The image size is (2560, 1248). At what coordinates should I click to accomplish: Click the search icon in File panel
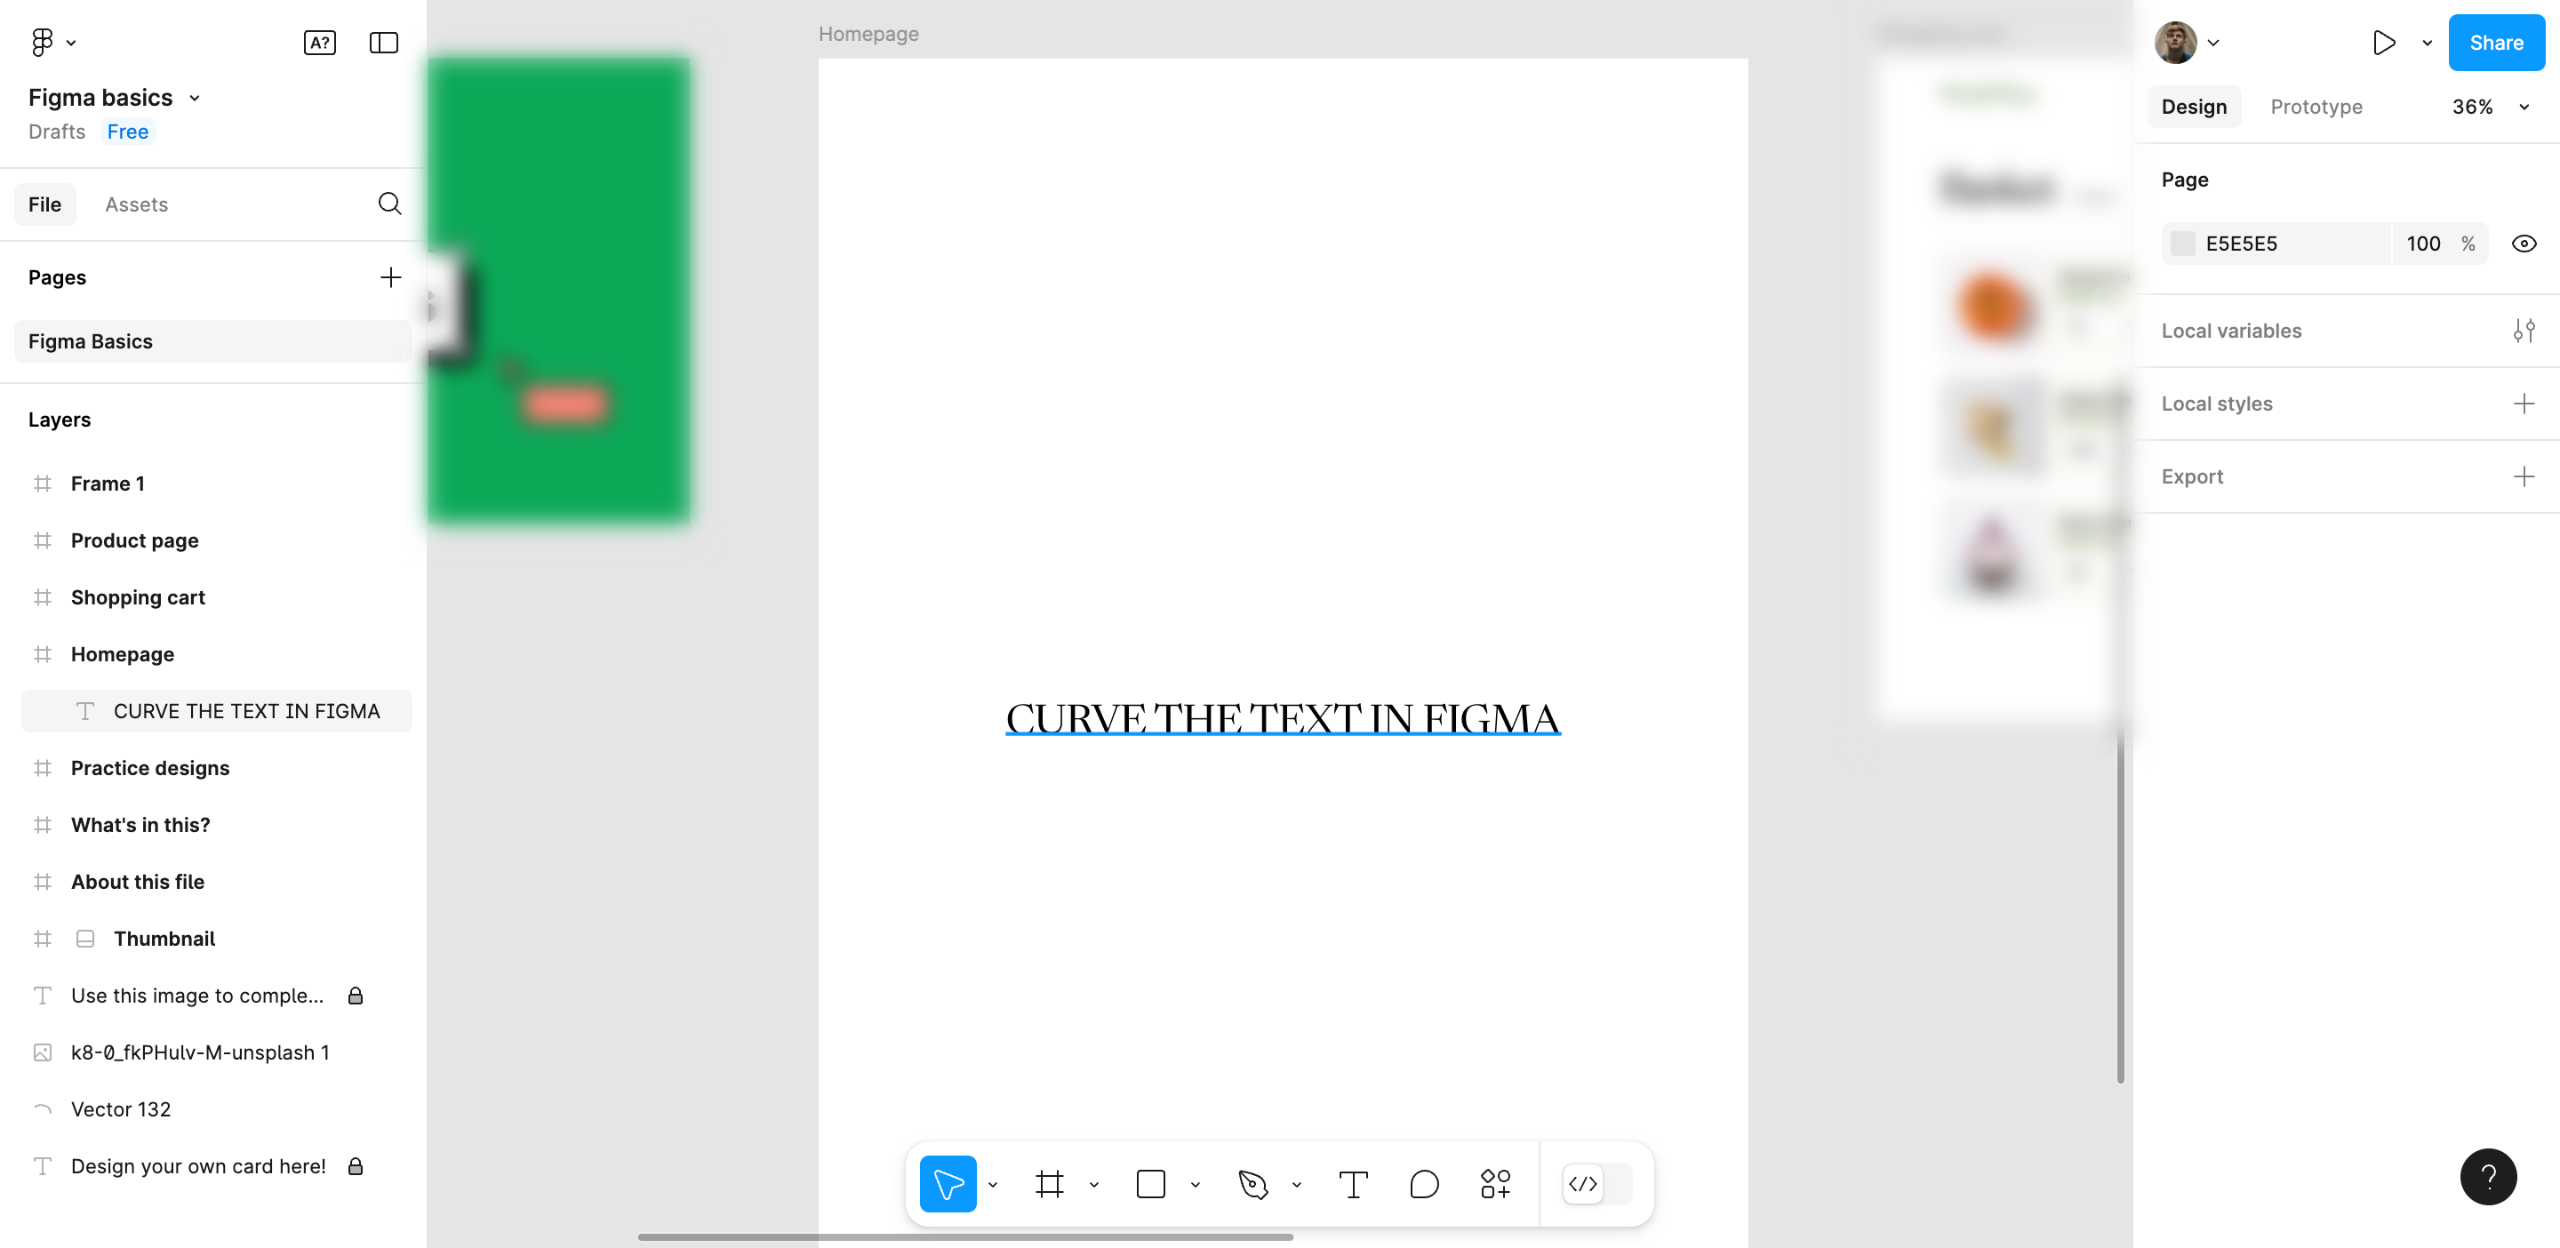pyautogui.click(x=389, y=204)
